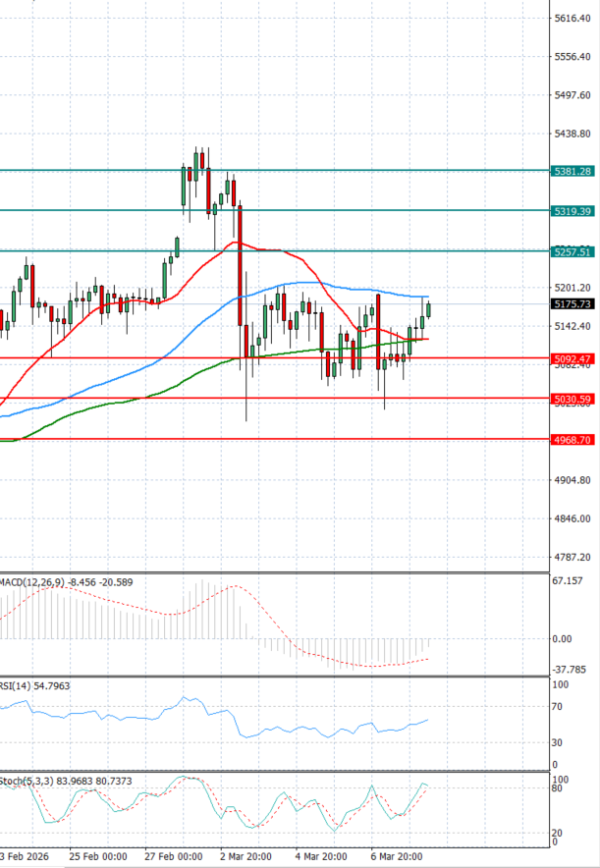Screen dimensions: 600x868
Task: Select the 5319.39 teal level label
Action: [572, 211]
